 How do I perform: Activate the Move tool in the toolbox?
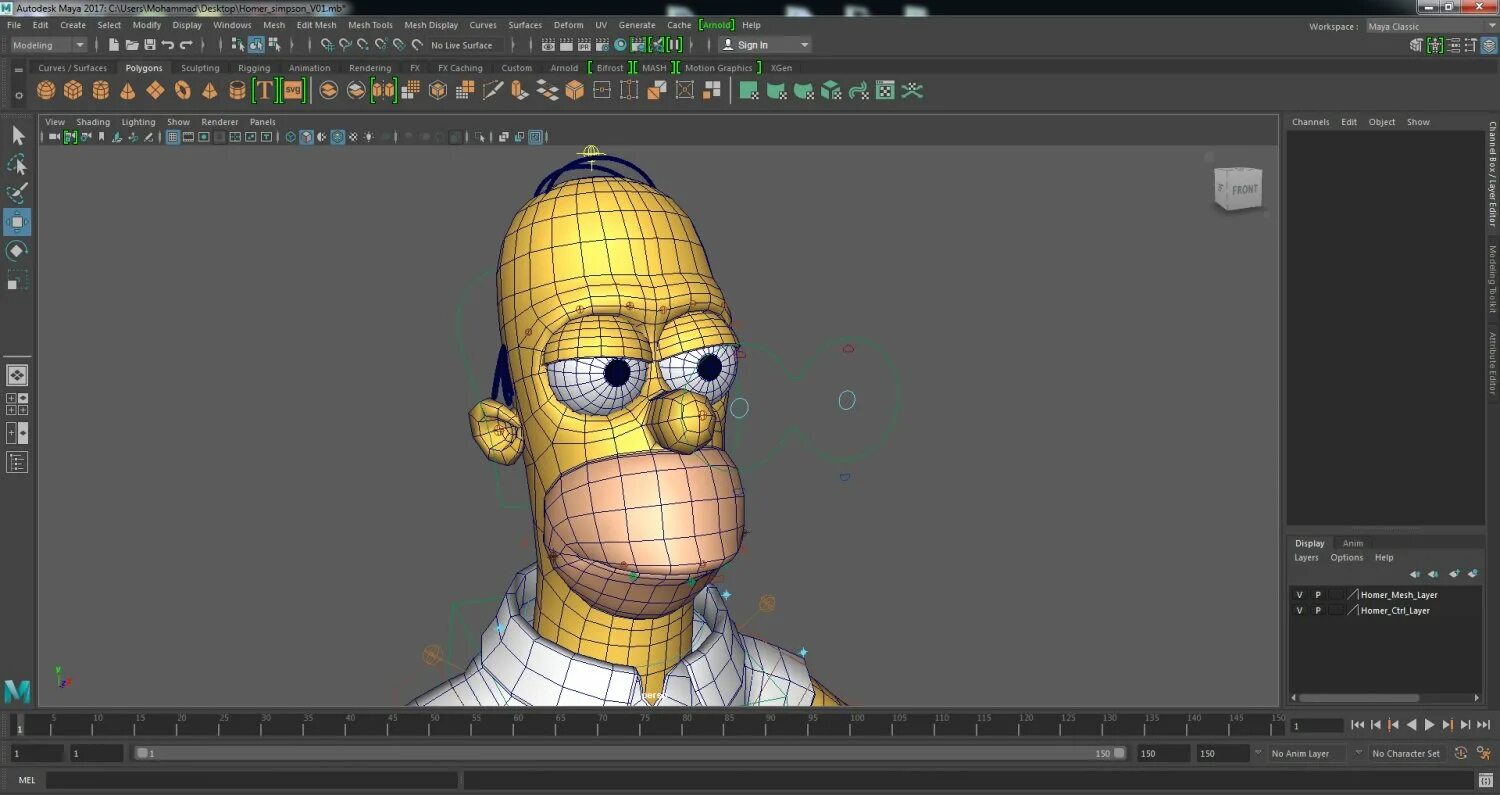(x=17, y=221)
